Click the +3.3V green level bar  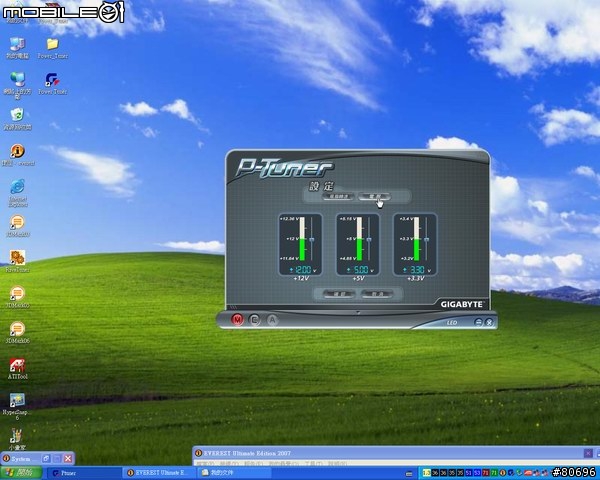click(416, 249)
